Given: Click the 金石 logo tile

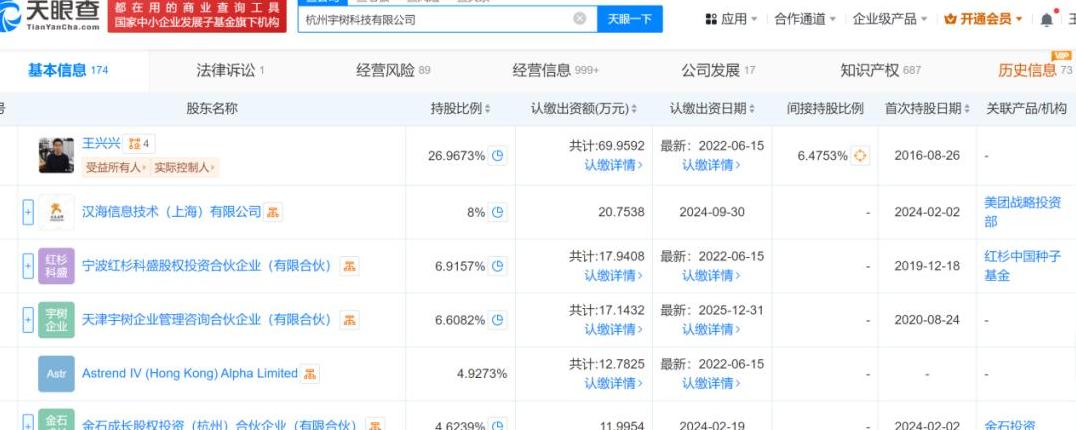Looking at the screenshot, I should coord(56,420).
